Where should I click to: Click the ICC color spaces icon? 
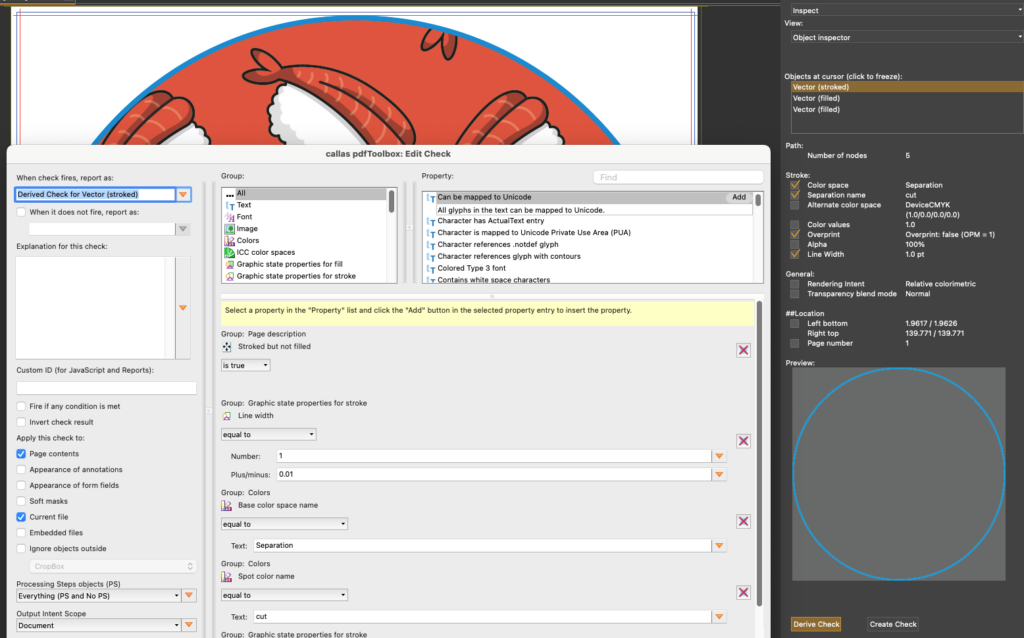[231, 253]
